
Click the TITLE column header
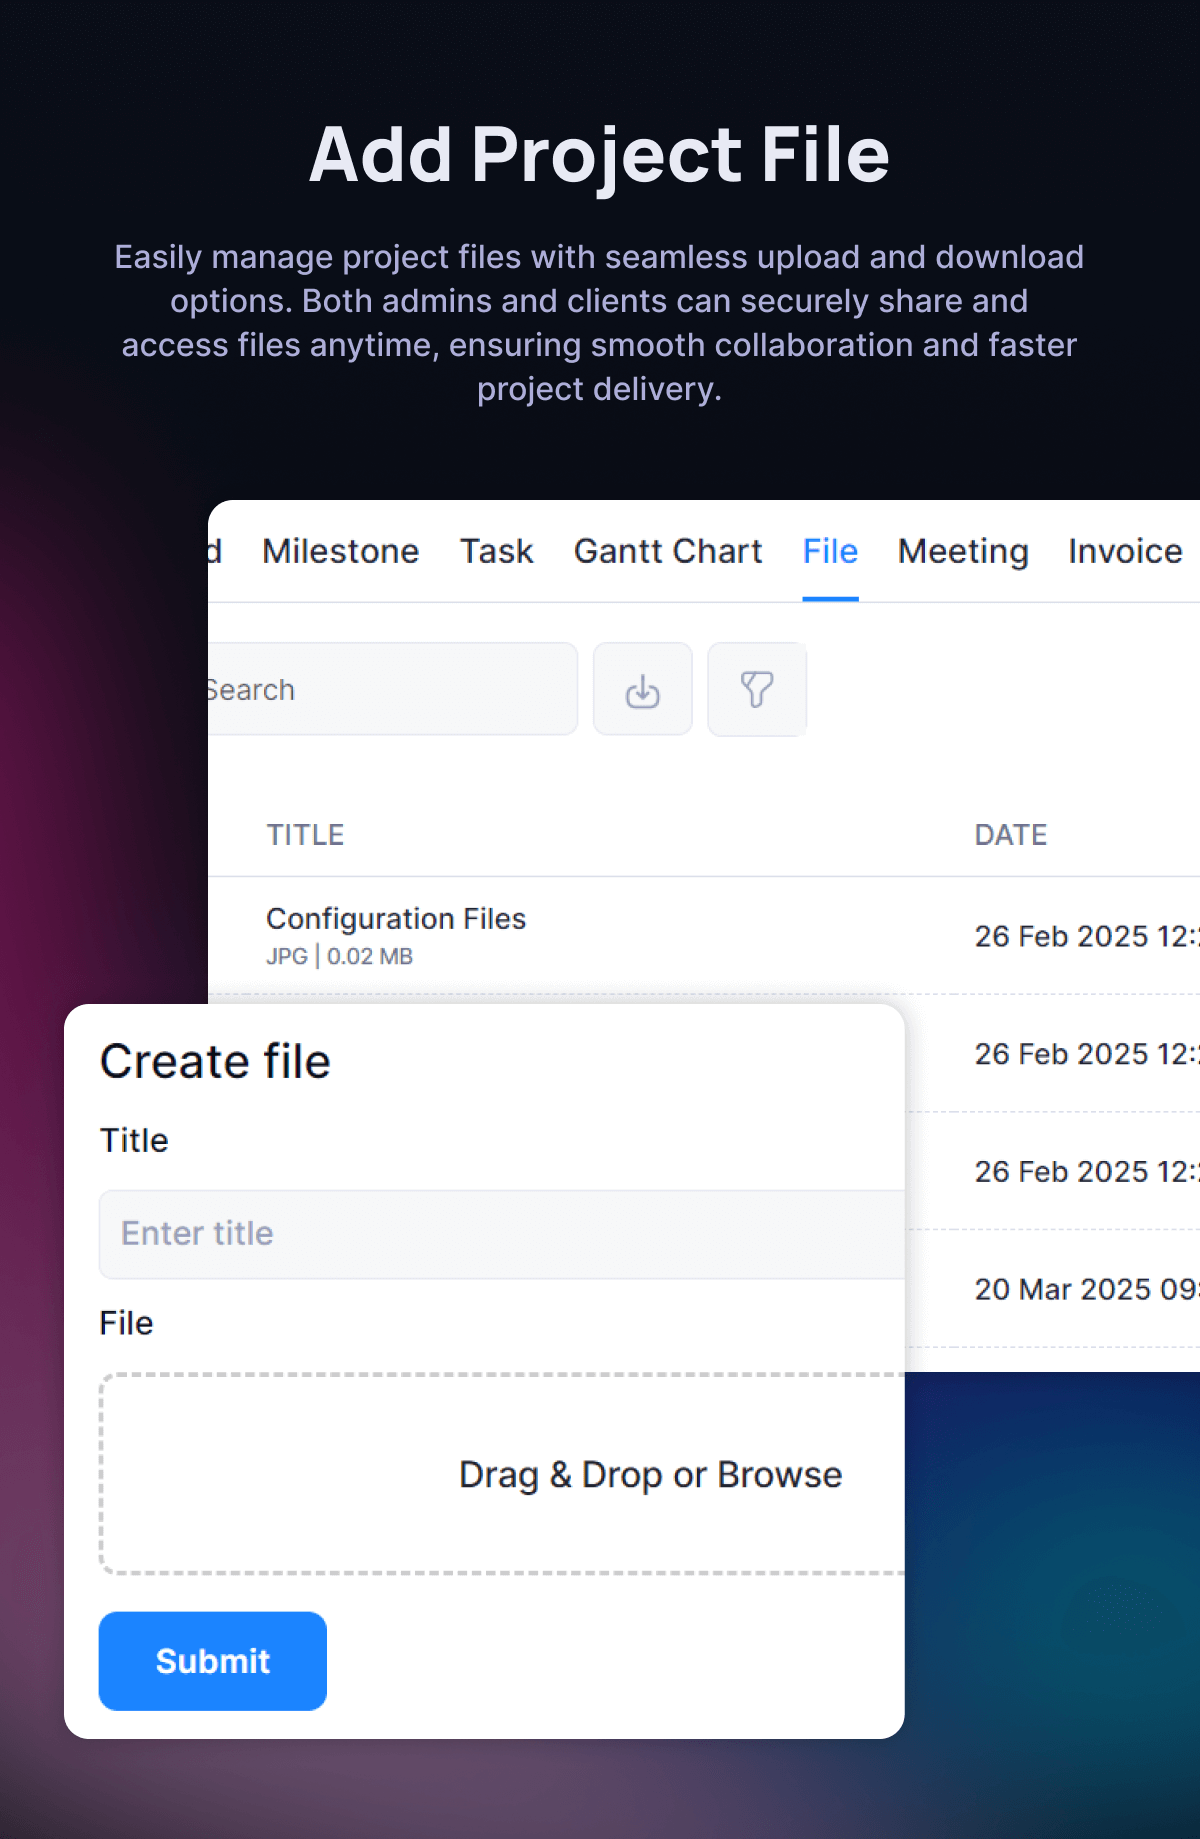tap(305, 835)
